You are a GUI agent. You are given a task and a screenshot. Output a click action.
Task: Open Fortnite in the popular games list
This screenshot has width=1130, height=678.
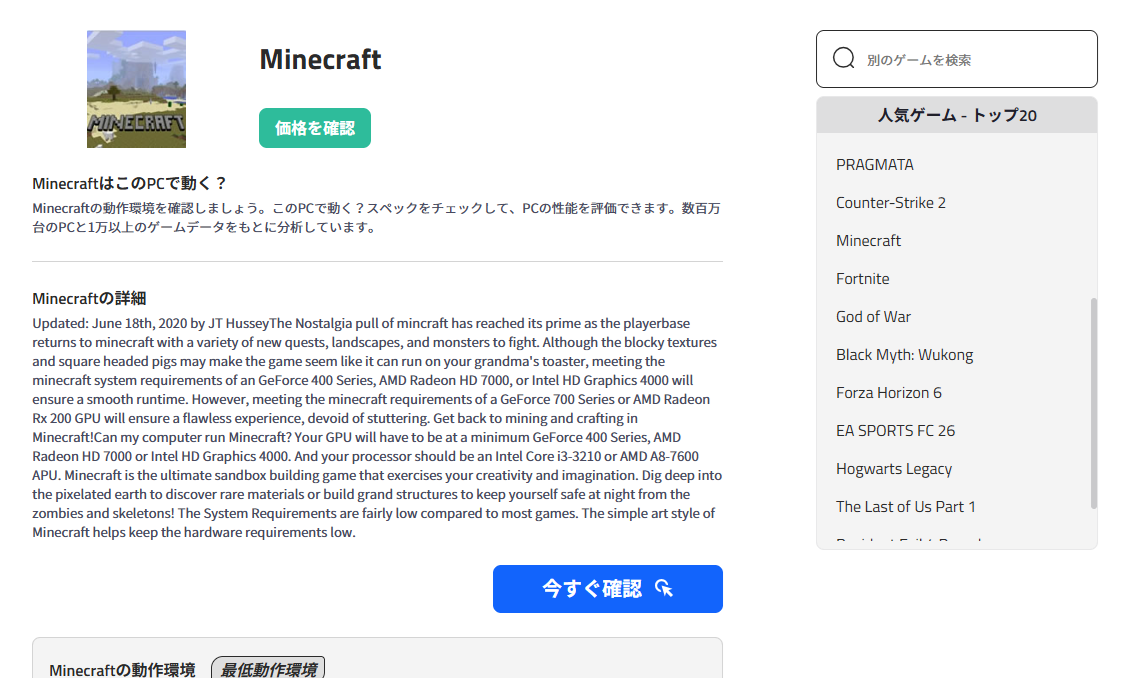(862, 279)
